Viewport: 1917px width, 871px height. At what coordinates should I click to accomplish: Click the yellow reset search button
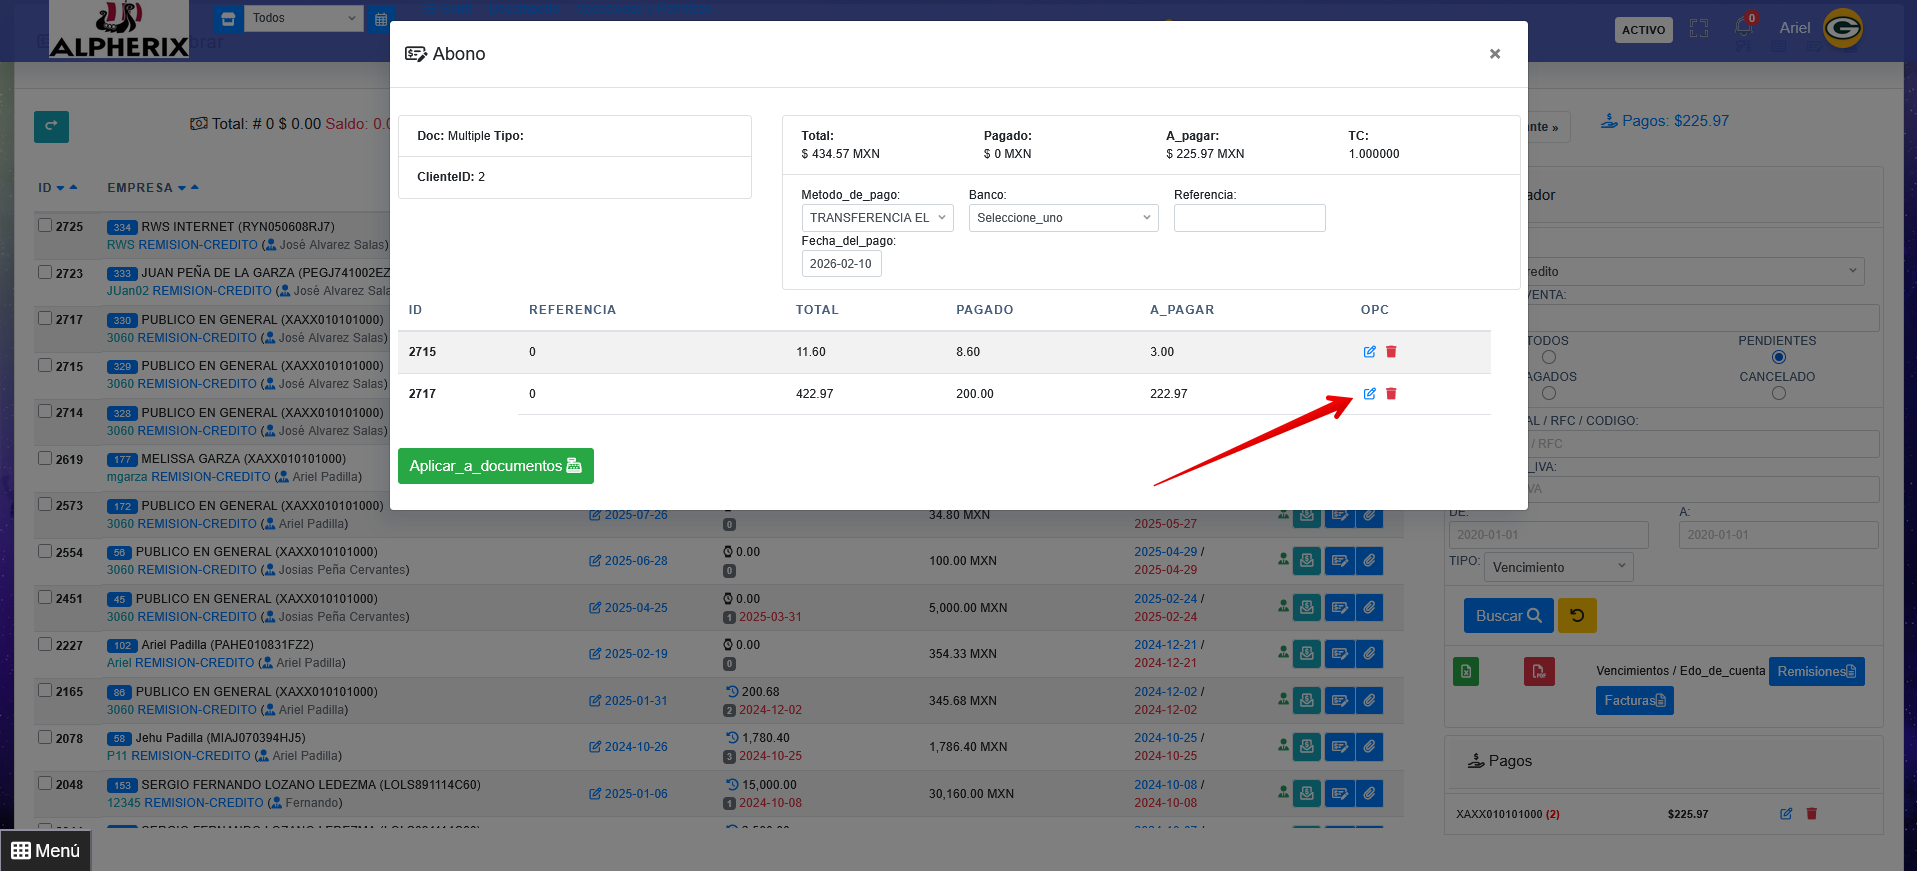click(x=1577, y=616)
